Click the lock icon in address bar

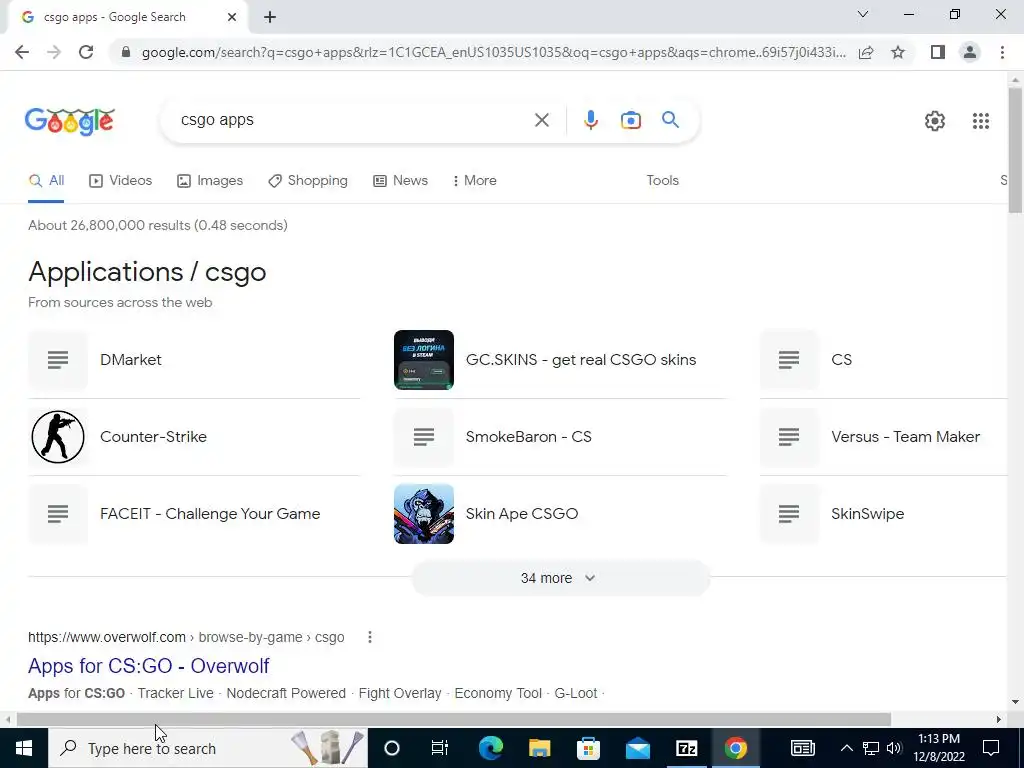(x=126, y=52)
